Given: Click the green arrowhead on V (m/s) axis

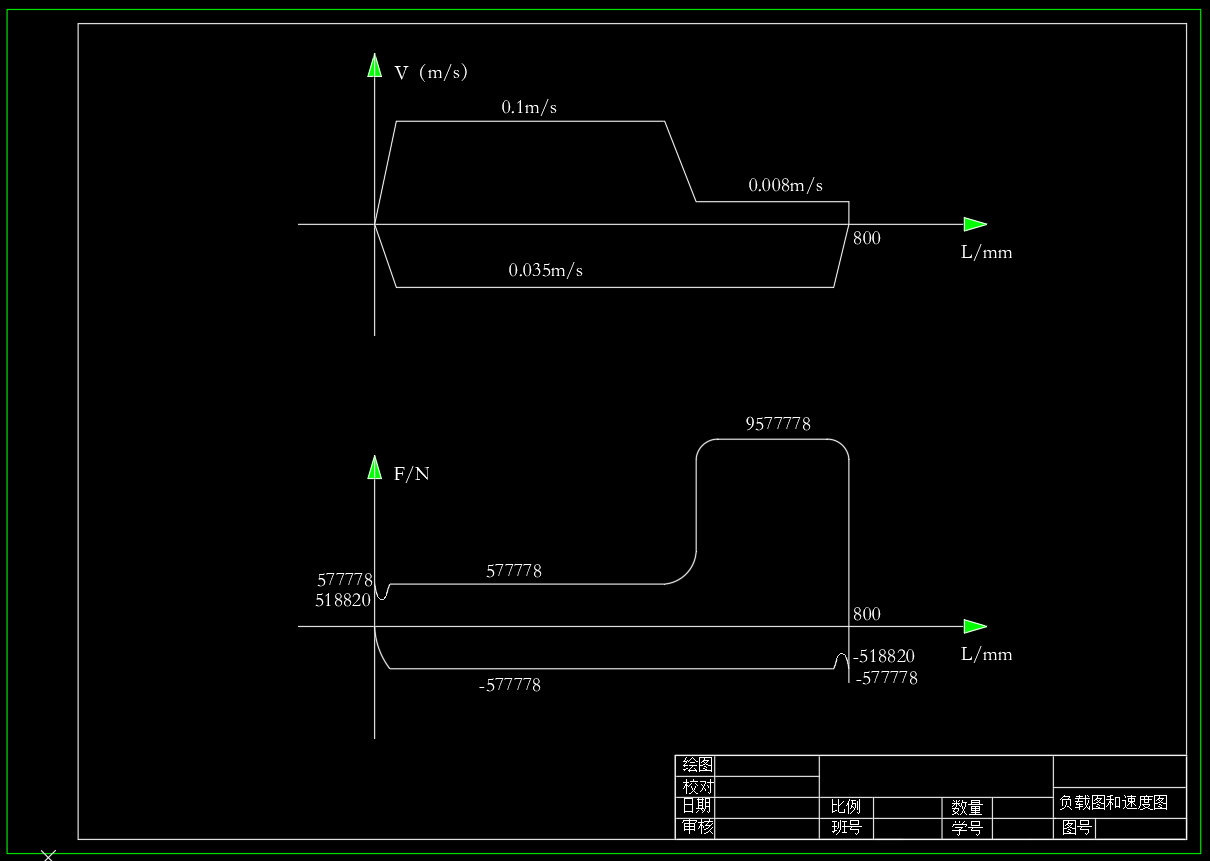Looking at the screenshot, I should (375, 66).
